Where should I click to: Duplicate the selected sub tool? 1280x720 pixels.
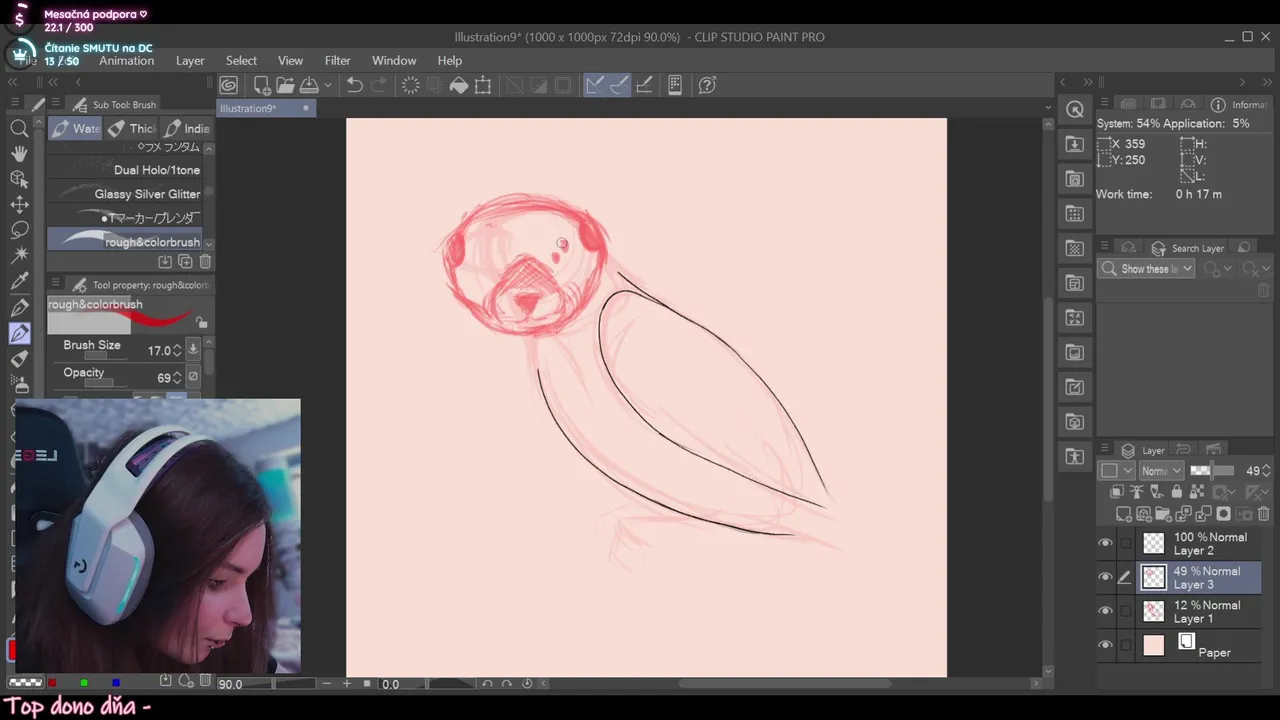point(185,262)
